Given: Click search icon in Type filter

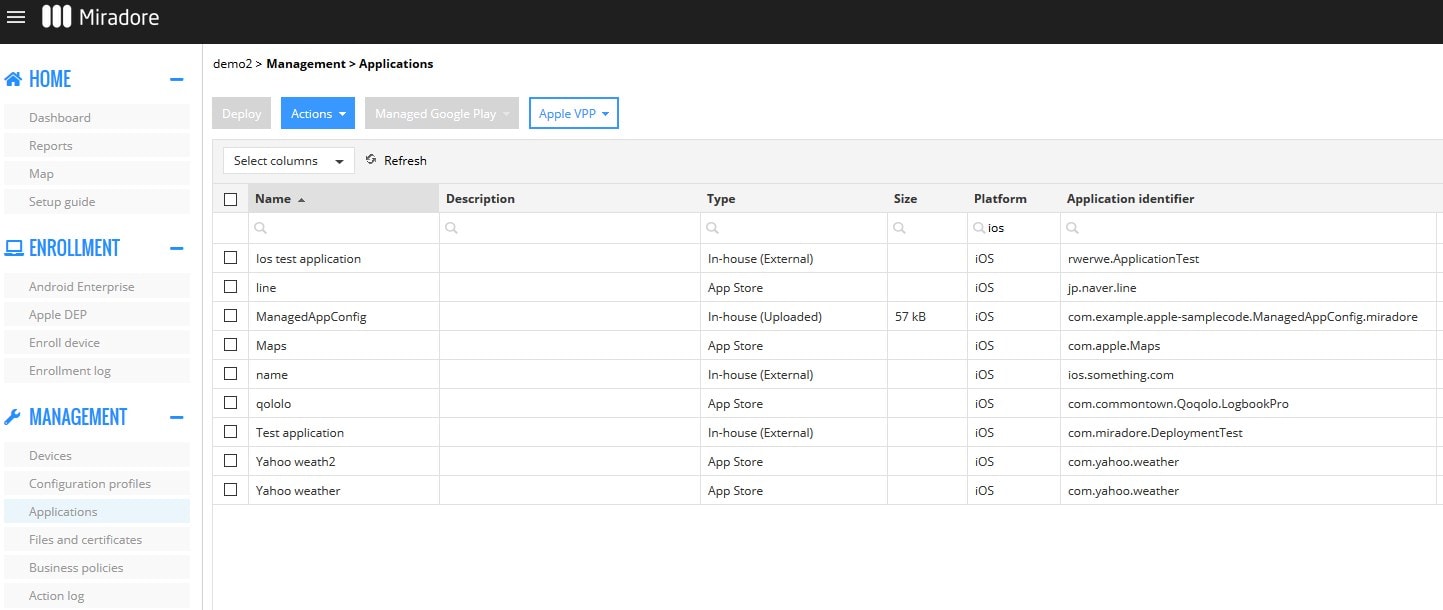Looking at the screenshot, I should (713, 228).
